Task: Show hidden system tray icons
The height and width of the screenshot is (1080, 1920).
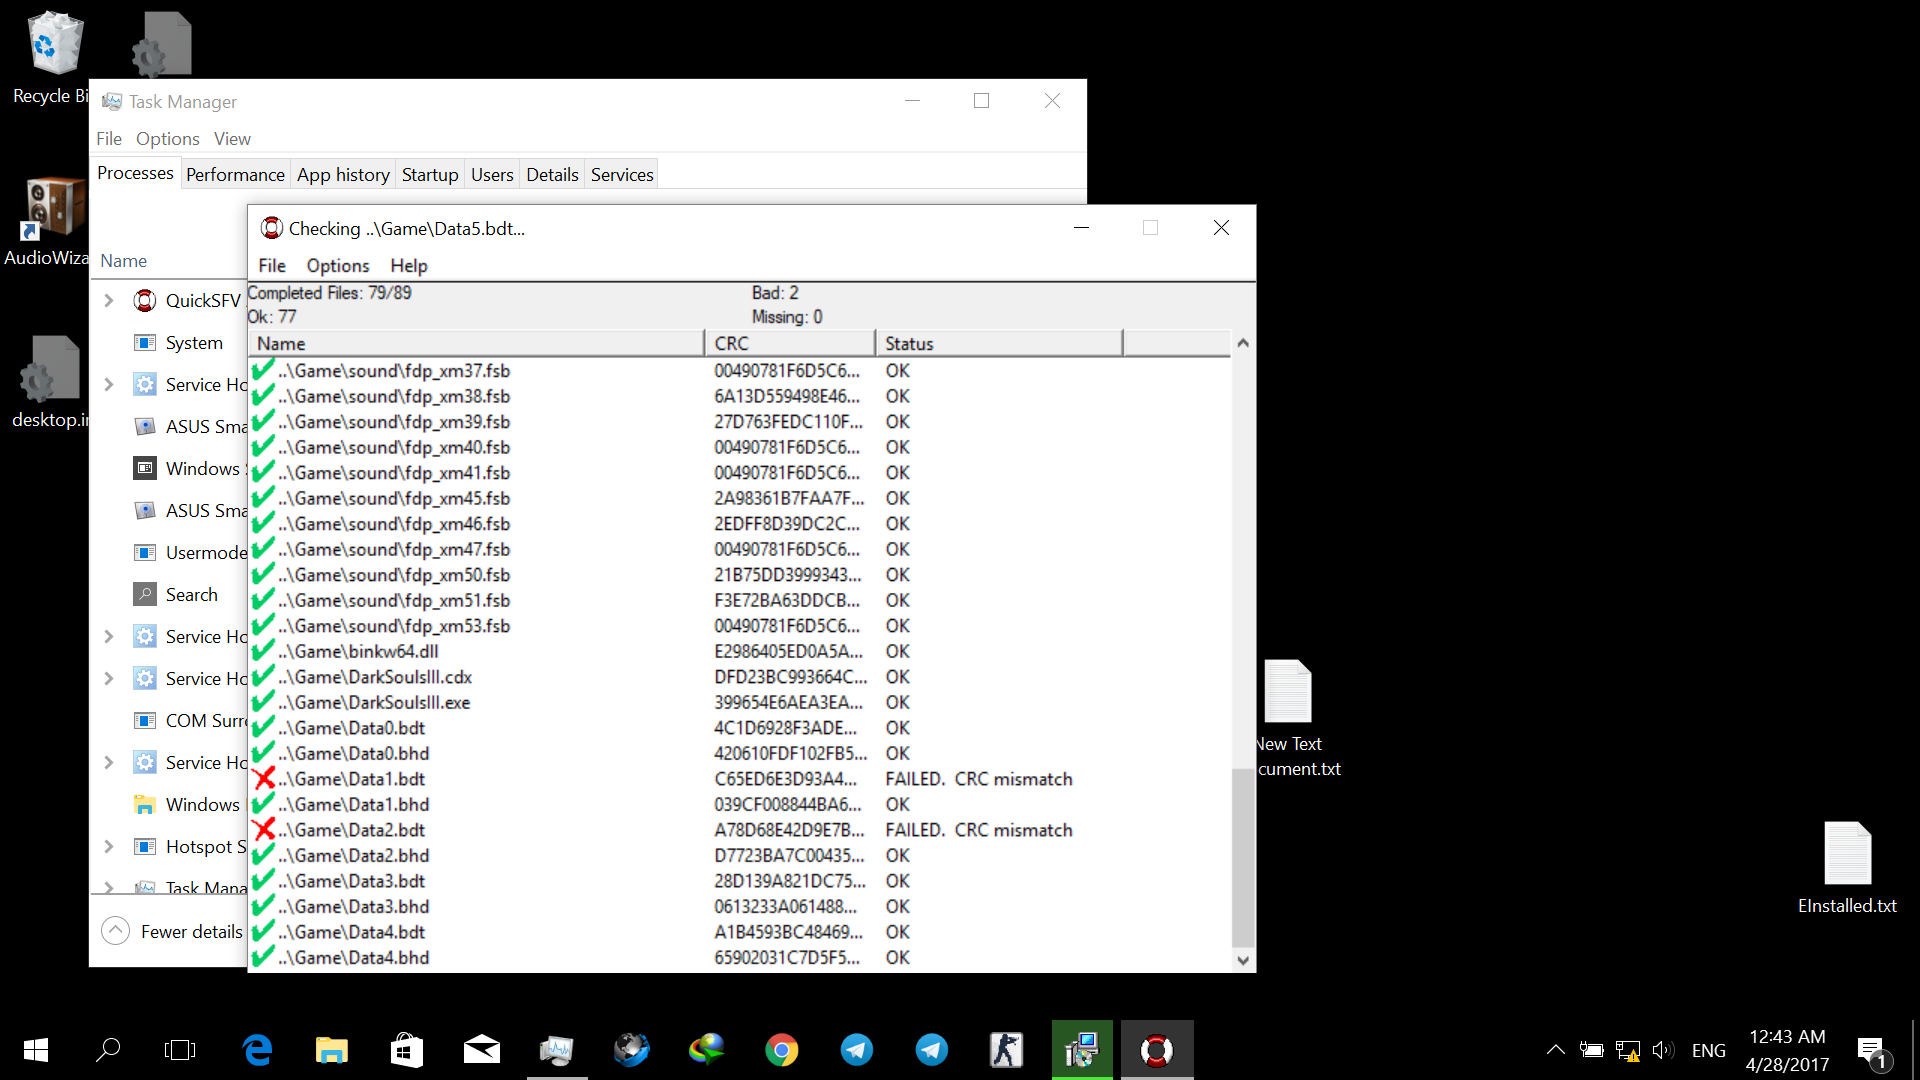Action: point(1555,1050)
